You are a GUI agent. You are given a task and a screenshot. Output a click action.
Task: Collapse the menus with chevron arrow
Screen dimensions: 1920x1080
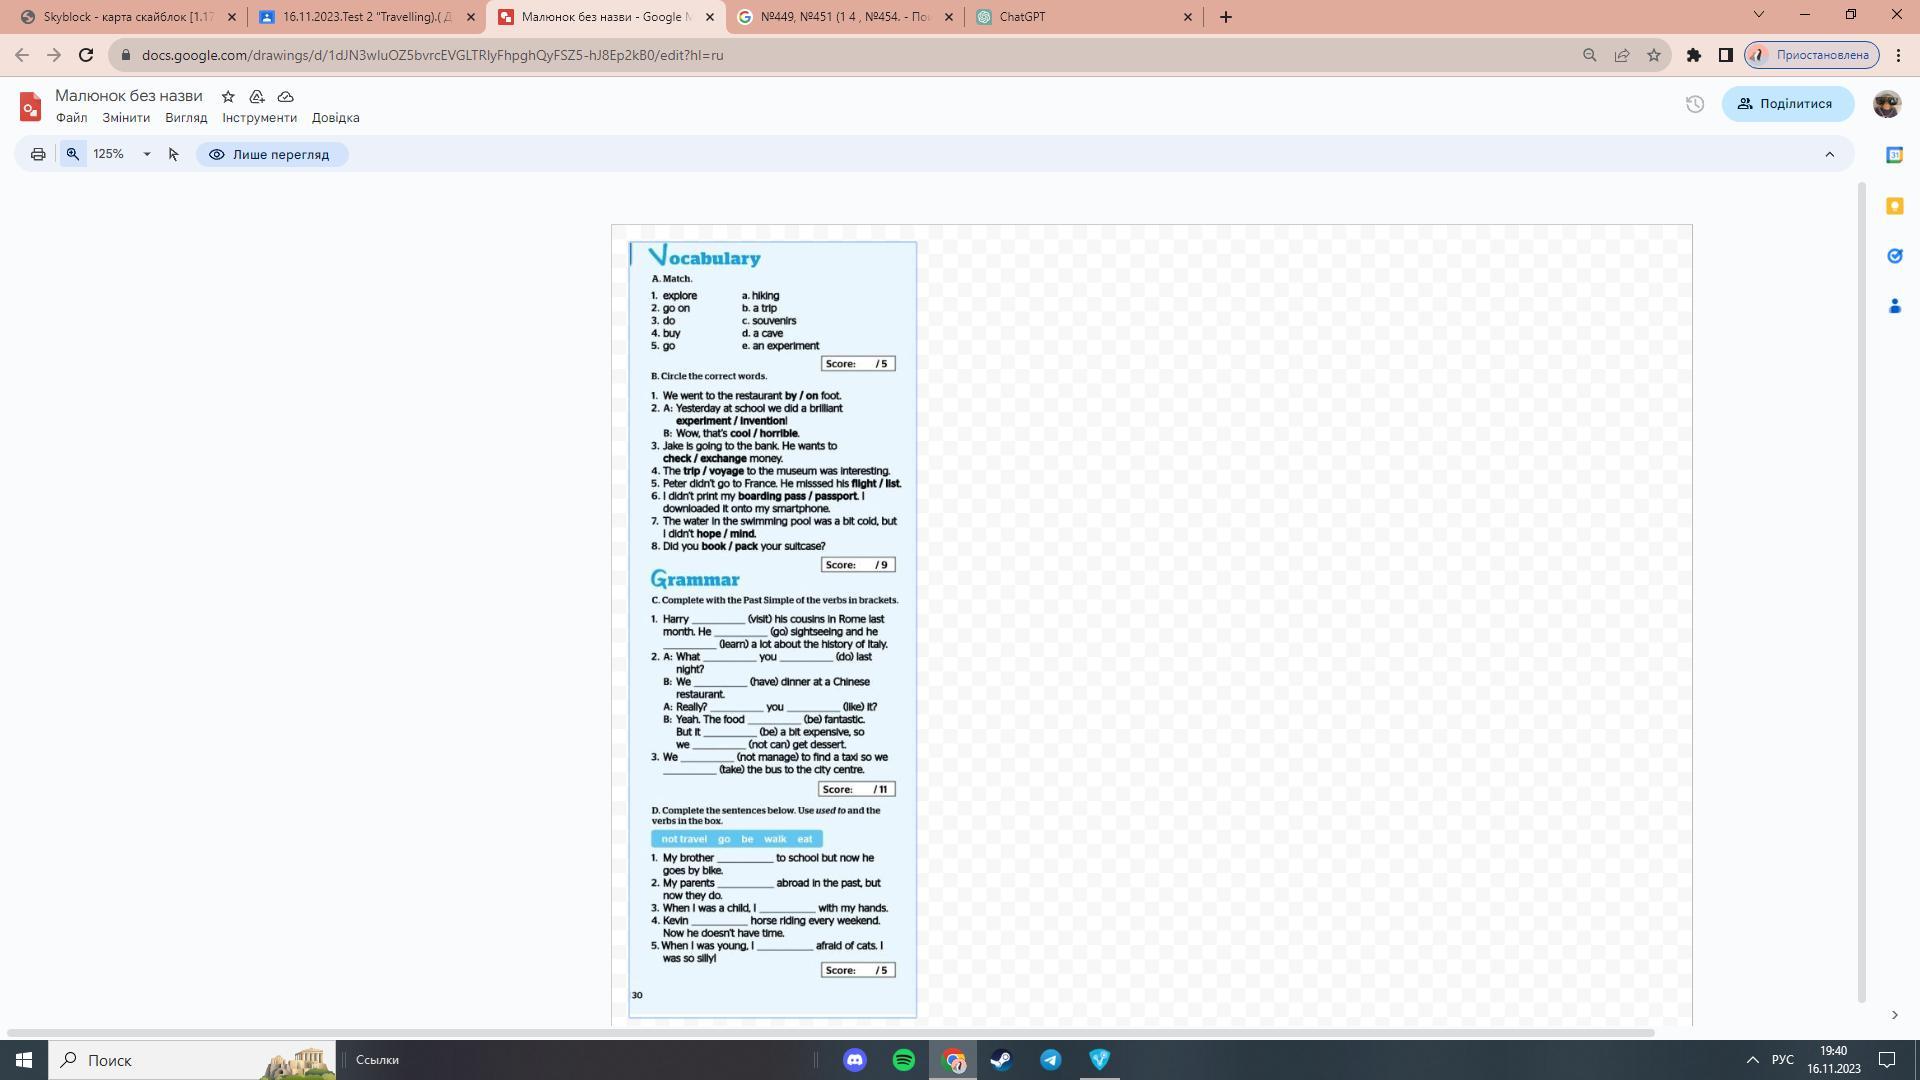pyautogui.click(x=1830, y=154)
